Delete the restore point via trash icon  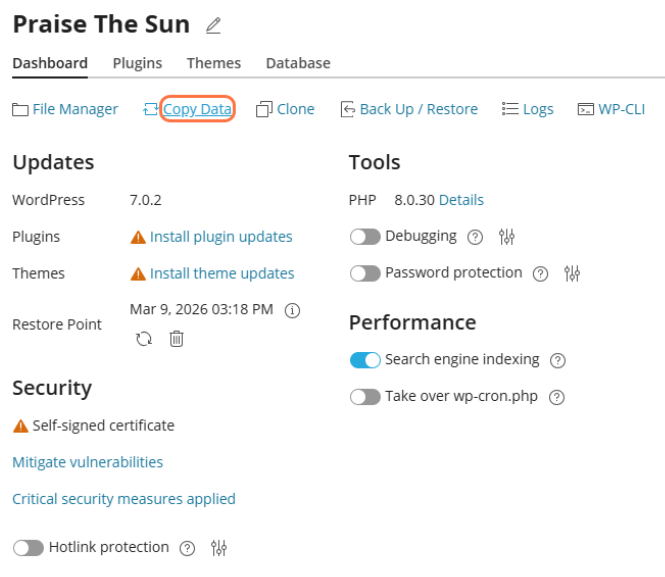coord(176,339)
